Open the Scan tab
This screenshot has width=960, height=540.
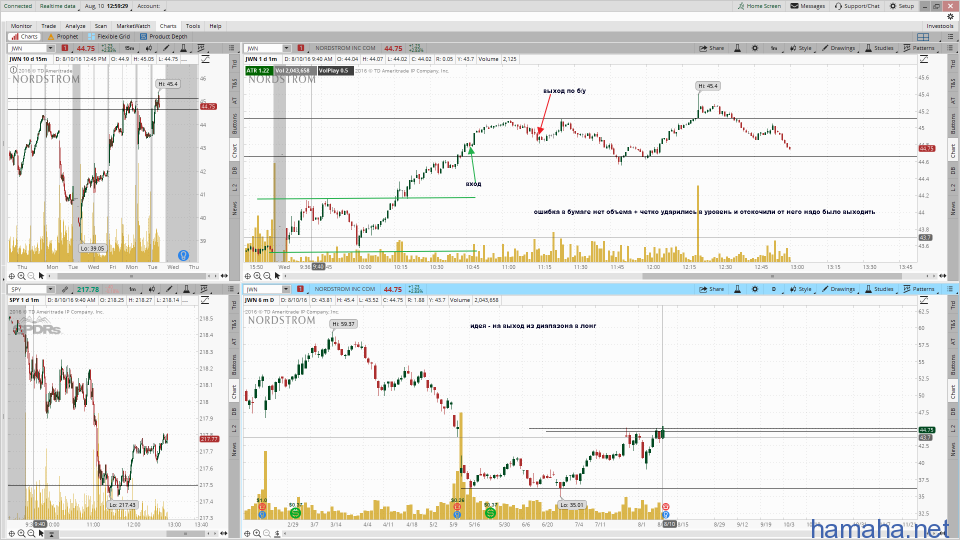100,26
